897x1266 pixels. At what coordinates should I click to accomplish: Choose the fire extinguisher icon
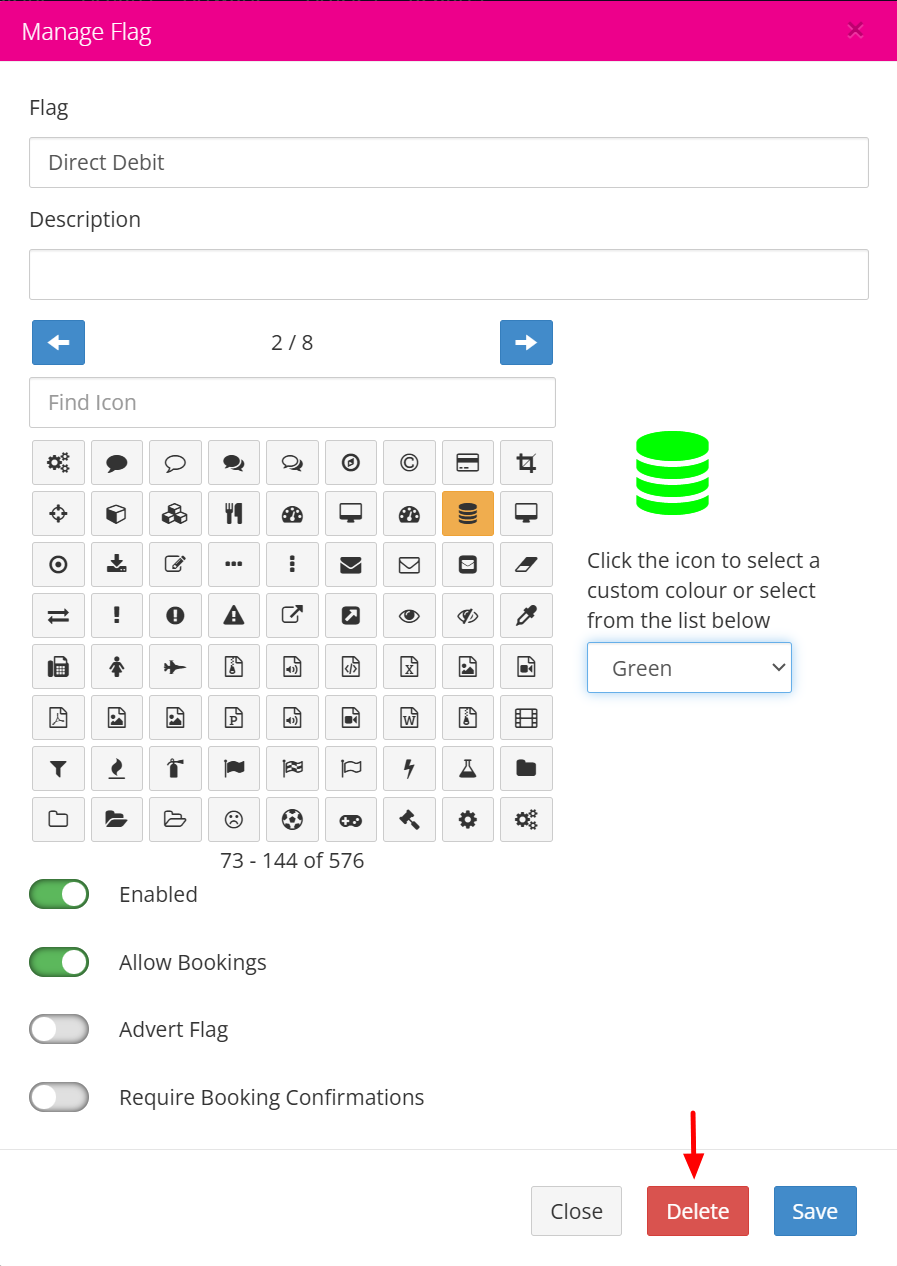click(175, 769)
